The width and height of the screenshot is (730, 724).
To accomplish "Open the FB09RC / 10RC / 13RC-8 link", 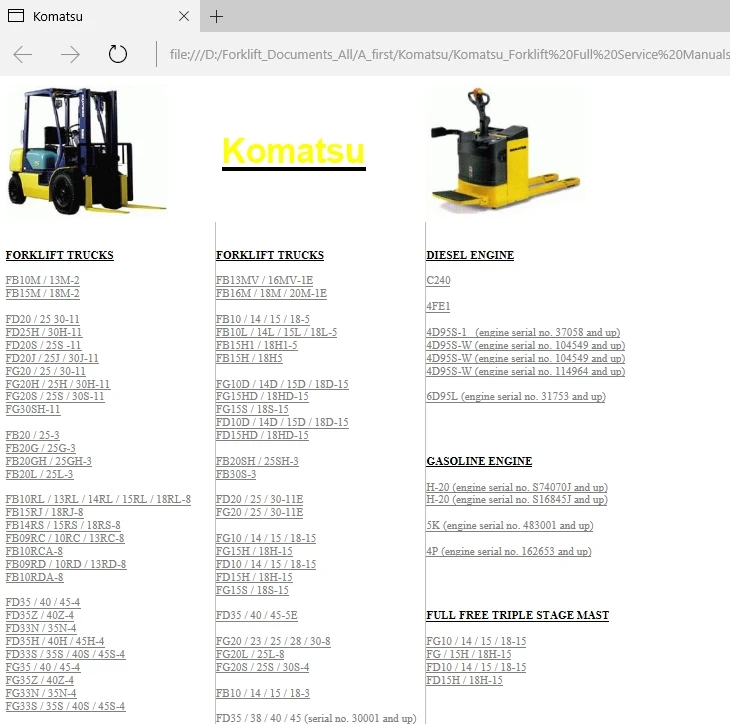I will click(x=65, y=538).
